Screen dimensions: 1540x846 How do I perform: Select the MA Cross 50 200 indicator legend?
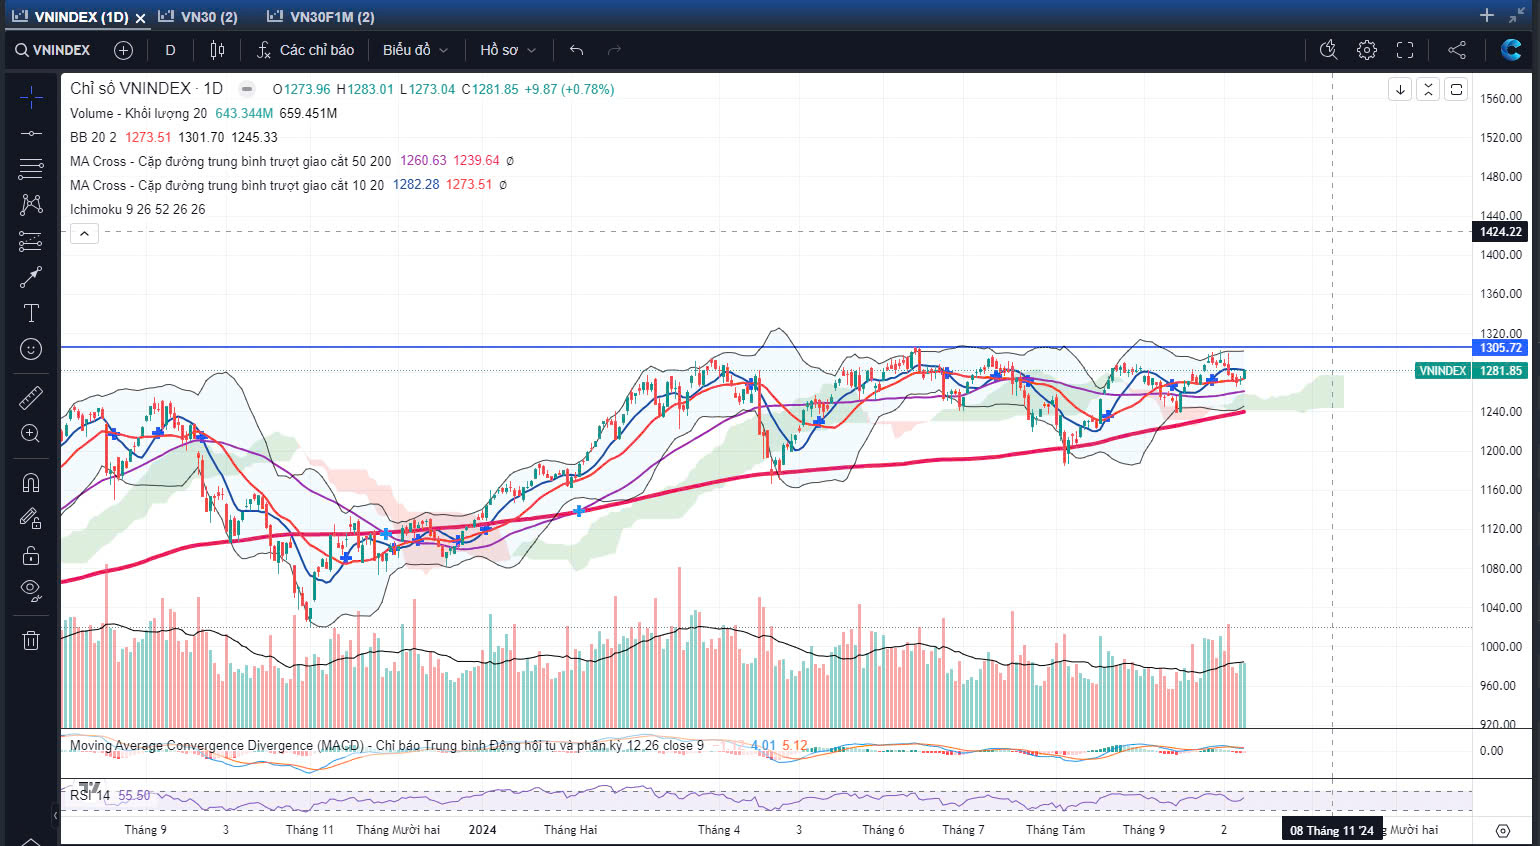click(230, 161)
